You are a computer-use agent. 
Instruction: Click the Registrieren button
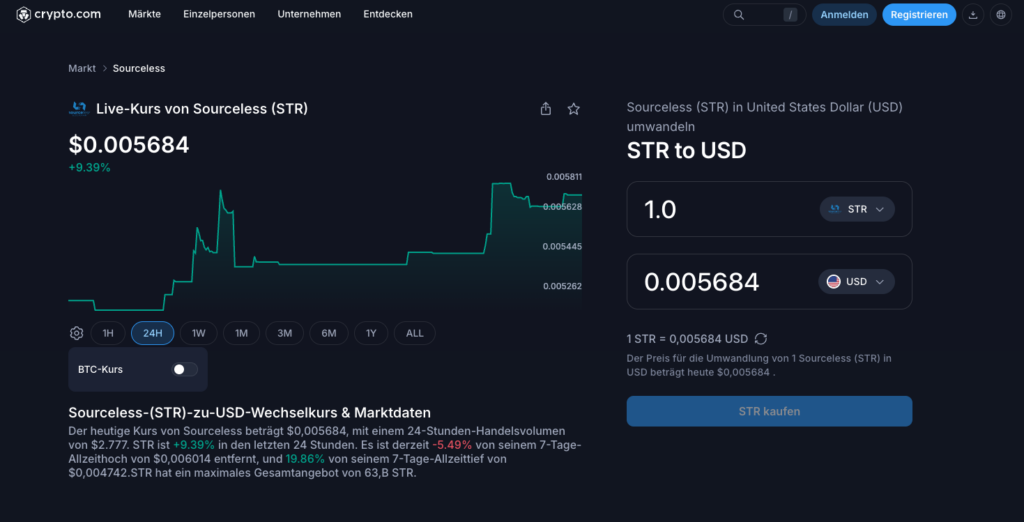coord(919,14)
